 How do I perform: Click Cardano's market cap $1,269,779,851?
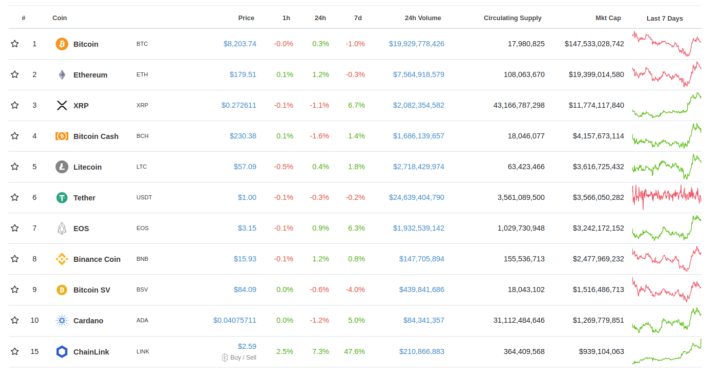(598, 320)
